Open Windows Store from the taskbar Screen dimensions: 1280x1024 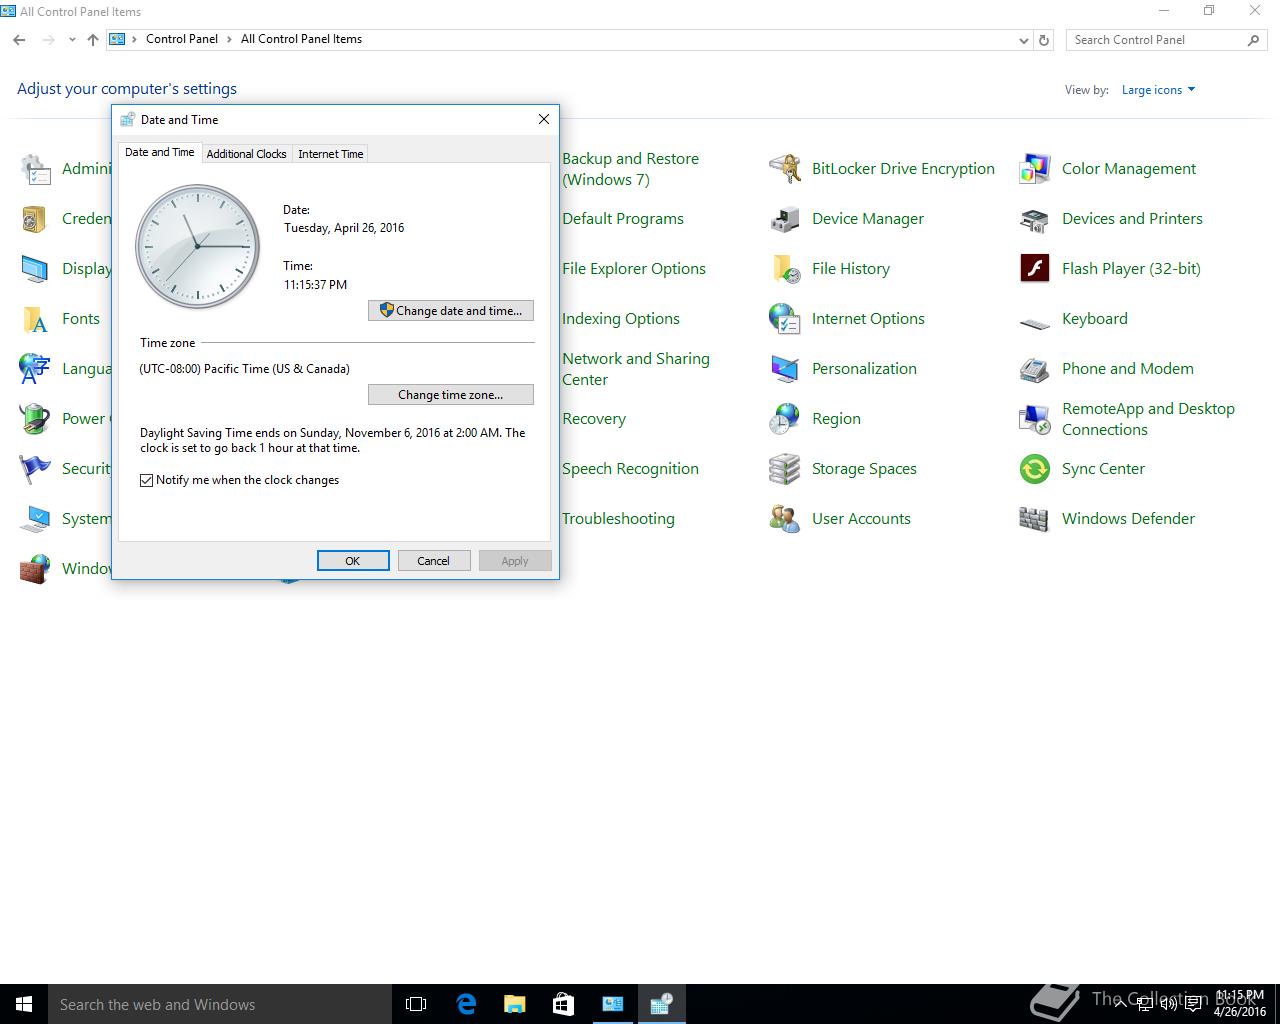pos(564,1004)
